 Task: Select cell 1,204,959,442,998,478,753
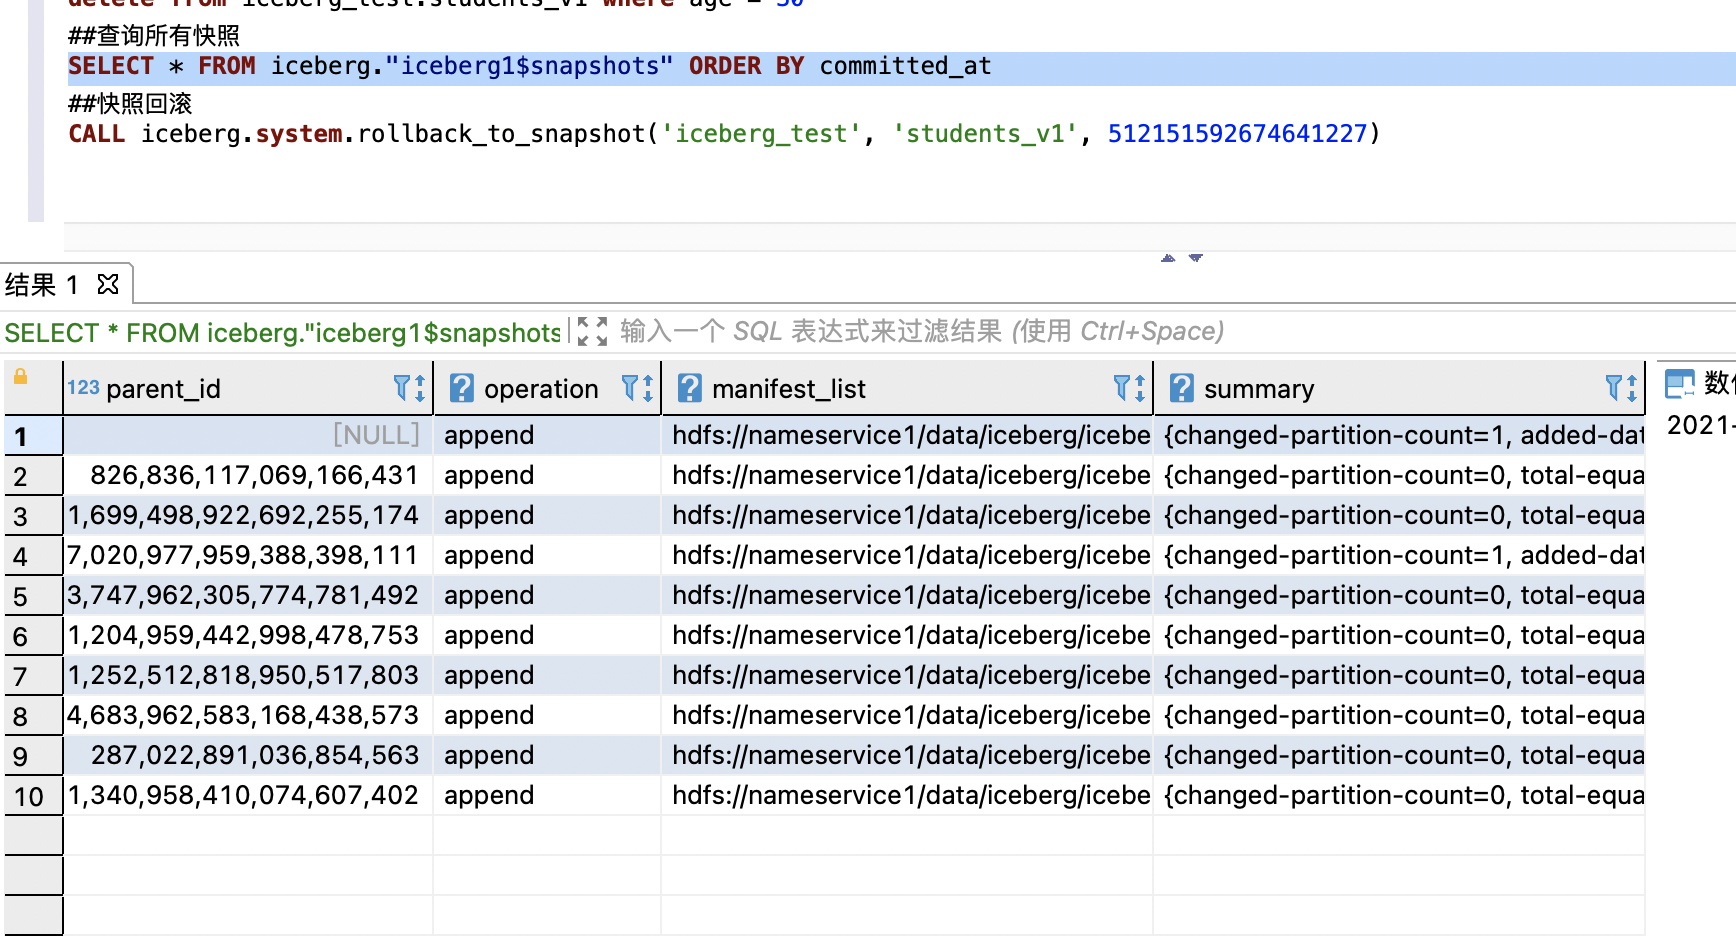248,635
